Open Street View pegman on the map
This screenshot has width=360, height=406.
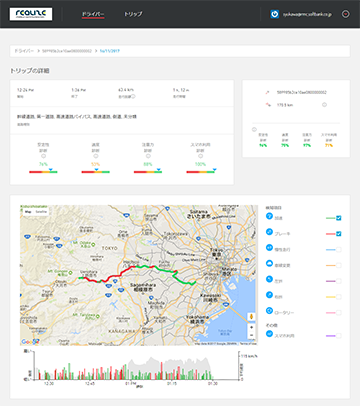coord(251,316)
